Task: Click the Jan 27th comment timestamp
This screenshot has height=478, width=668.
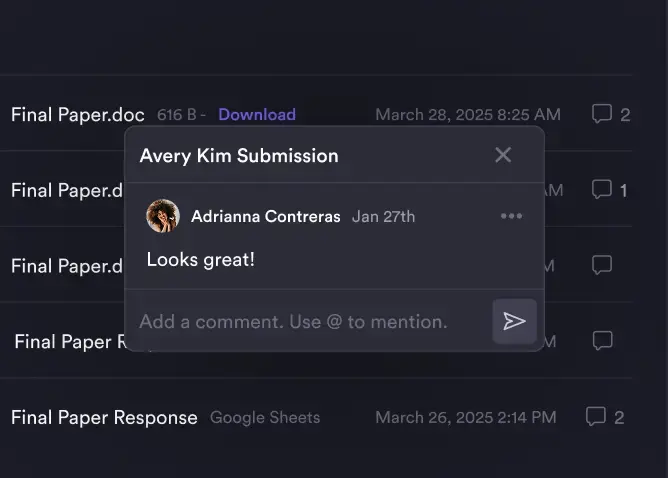Action: pyautogui.click(x=383, y=216)
